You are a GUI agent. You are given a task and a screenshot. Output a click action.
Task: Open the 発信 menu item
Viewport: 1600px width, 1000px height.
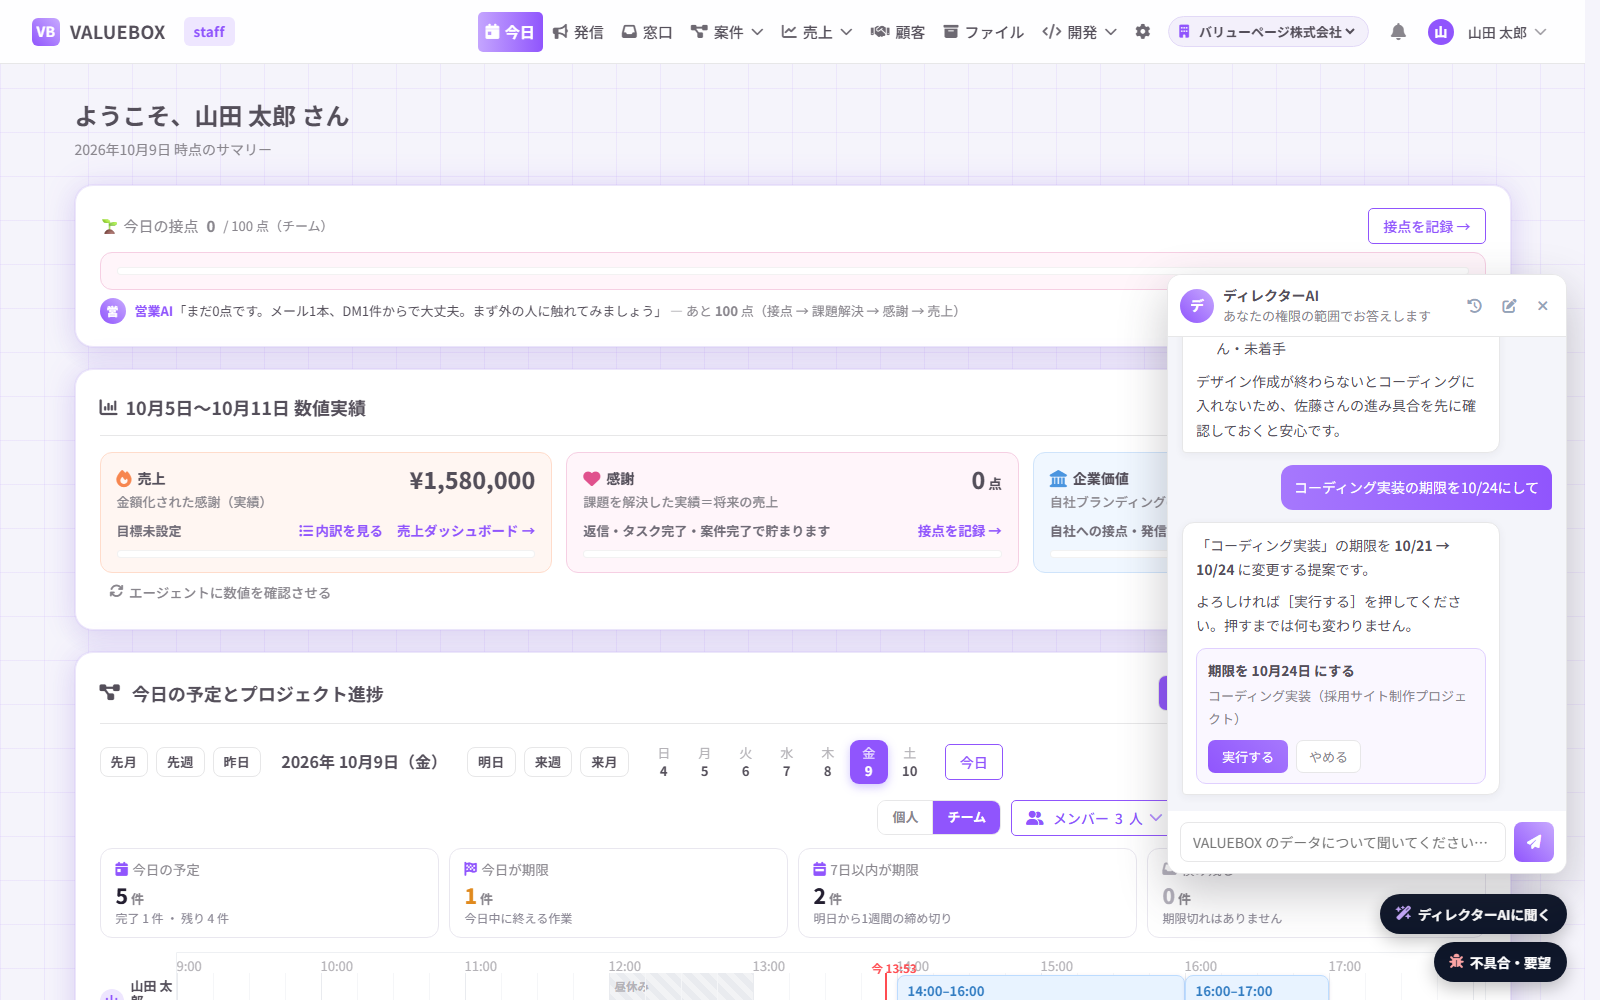click(x=578, y=32)
